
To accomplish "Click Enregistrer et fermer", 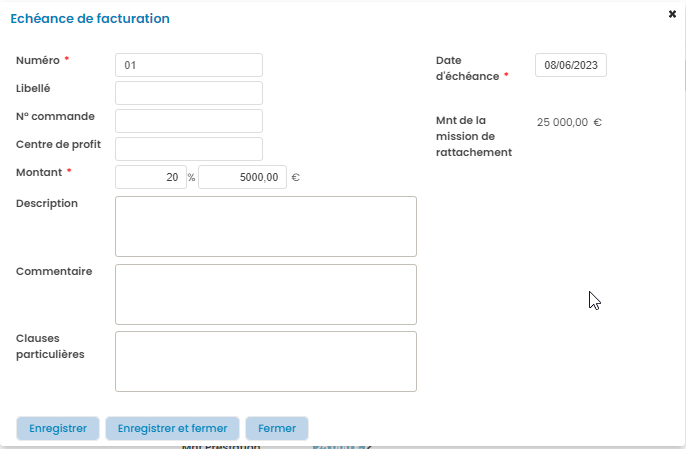I will tap(172, 428).
